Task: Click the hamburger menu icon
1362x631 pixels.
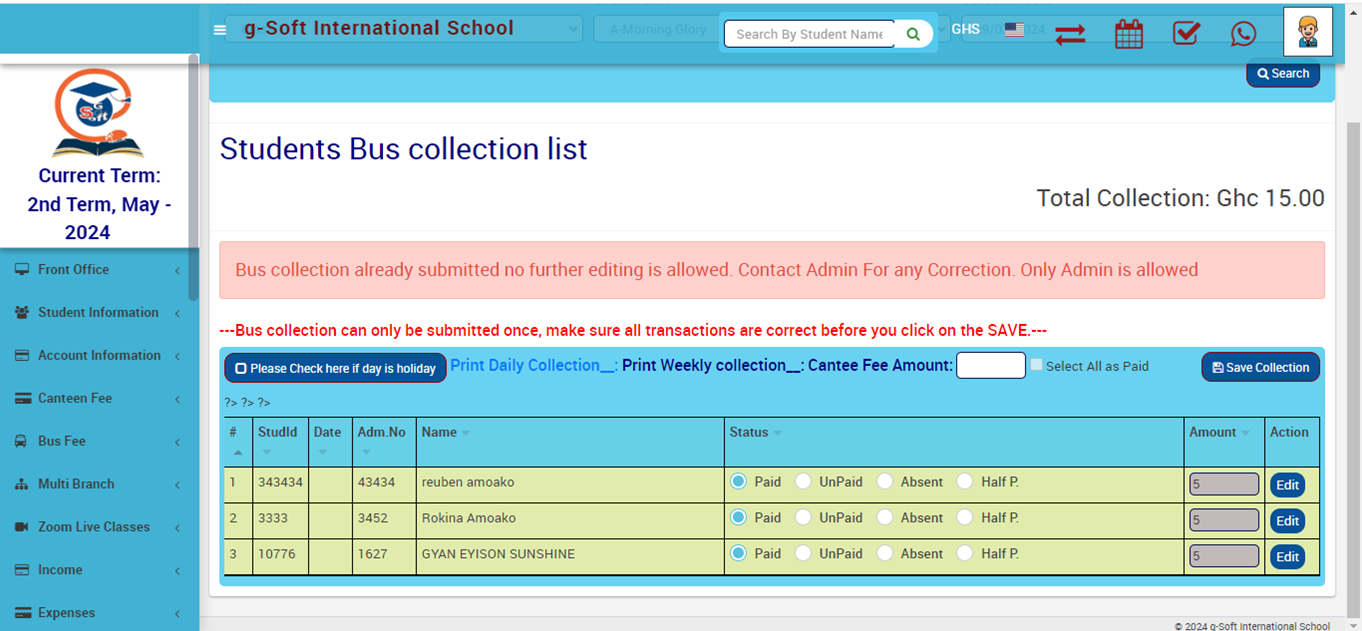Action: (220, 30)
